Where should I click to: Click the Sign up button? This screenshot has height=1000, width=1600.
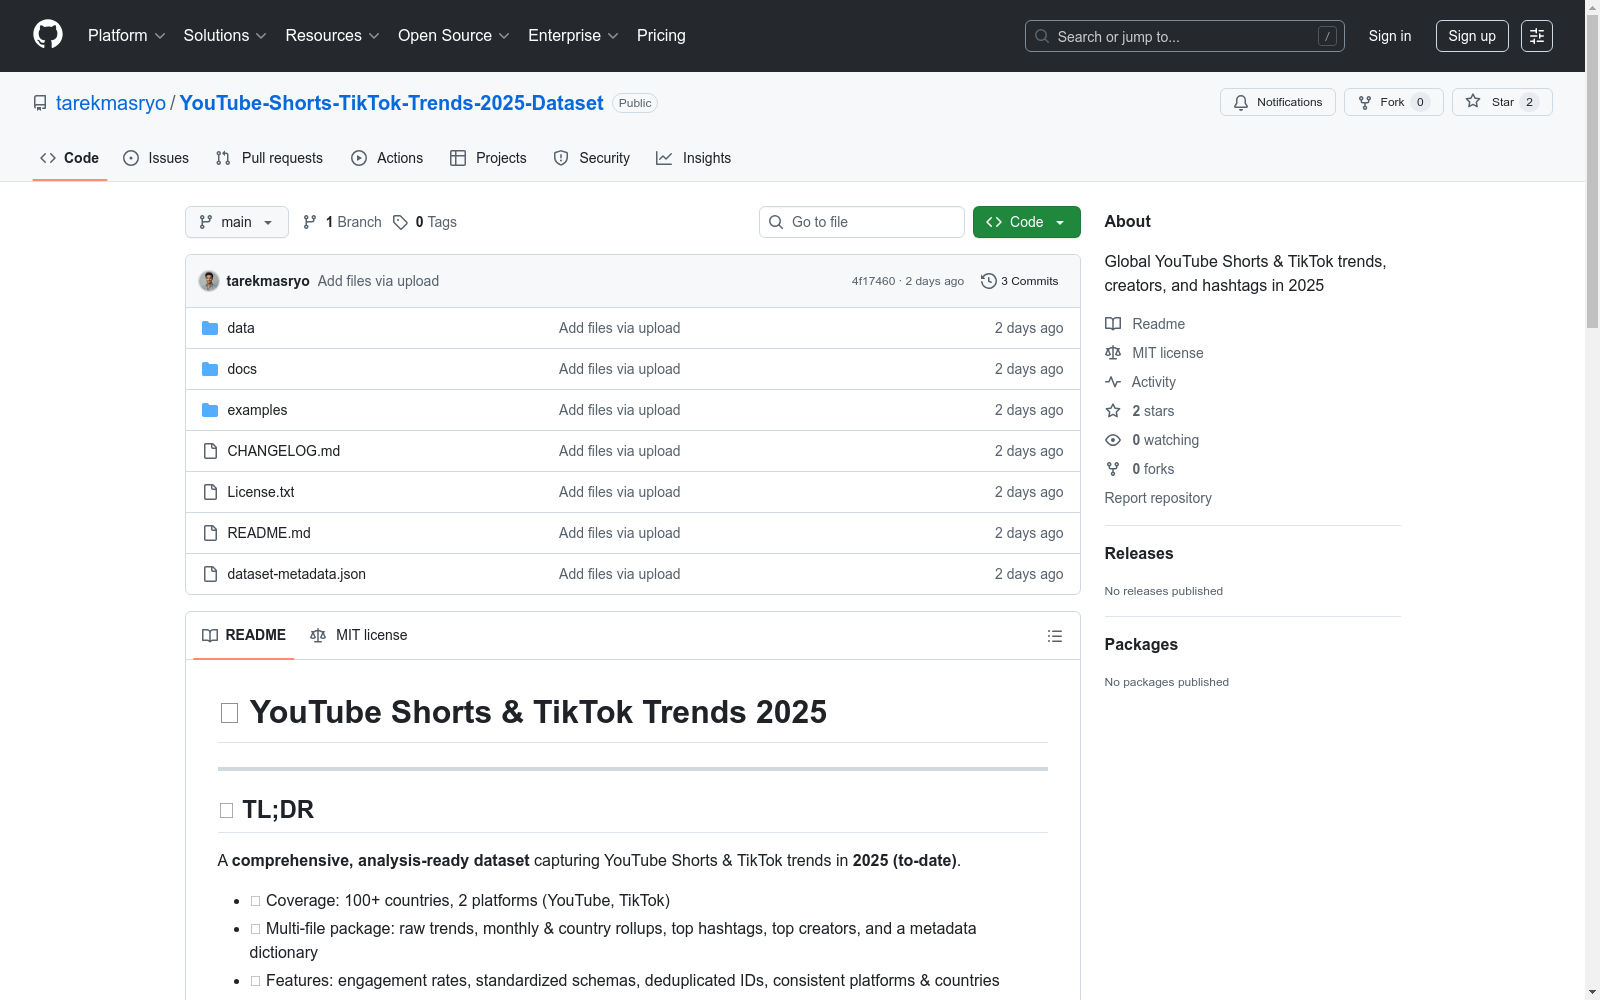(1471, 36)
